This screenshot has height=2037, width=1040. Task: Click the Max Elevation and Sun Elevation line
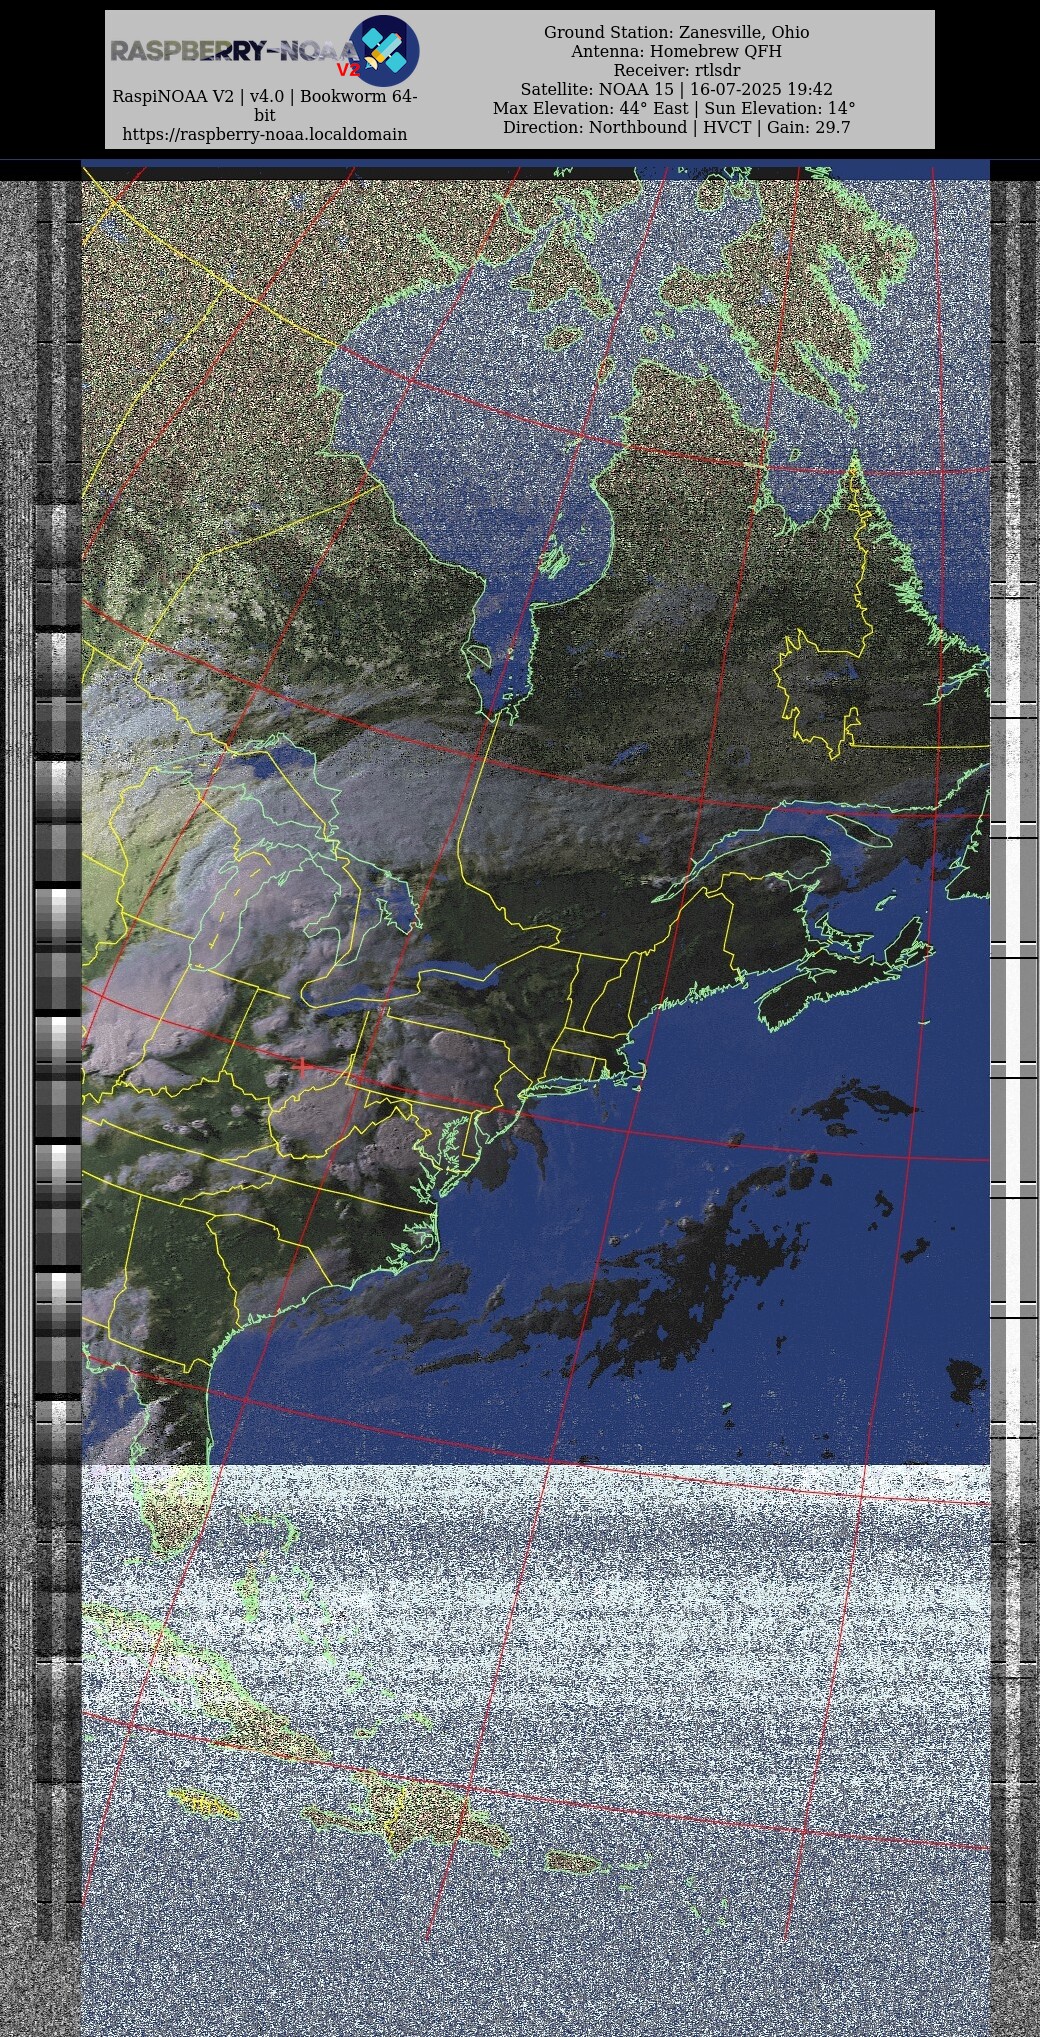674,108
